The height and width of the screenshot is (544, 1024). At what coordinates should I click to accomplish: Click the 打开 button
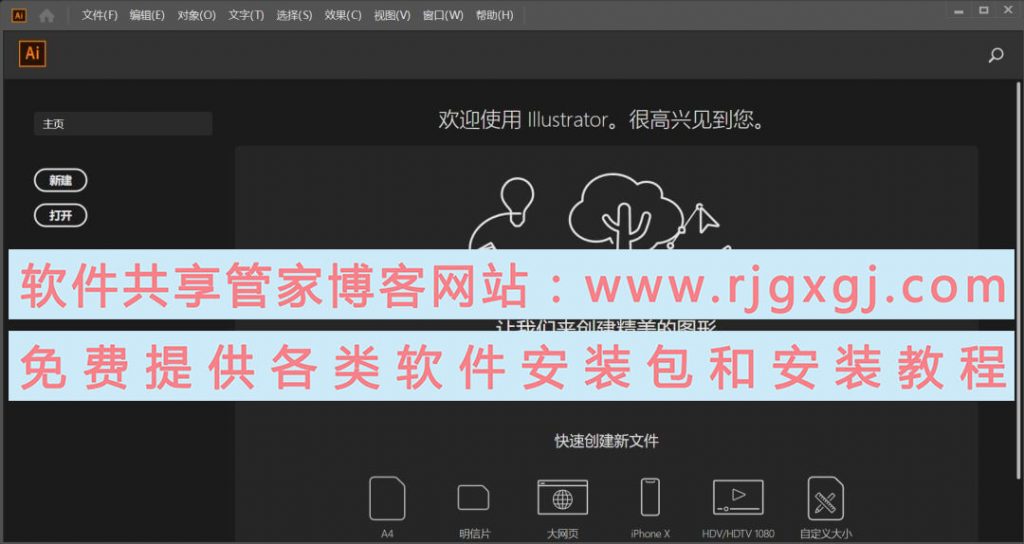tap(61, 215)
